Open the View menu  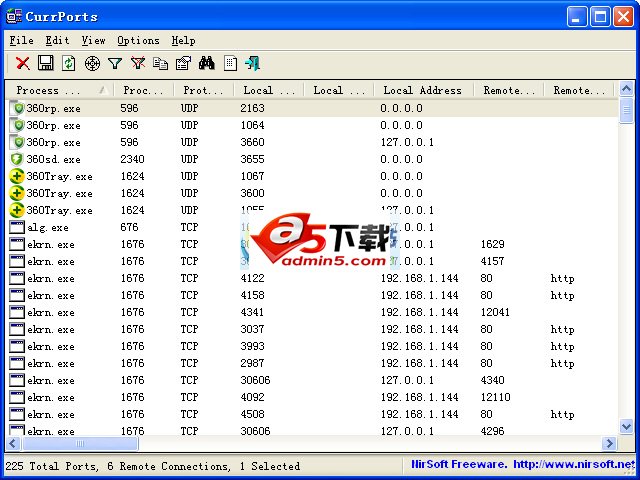pos(93,40)
